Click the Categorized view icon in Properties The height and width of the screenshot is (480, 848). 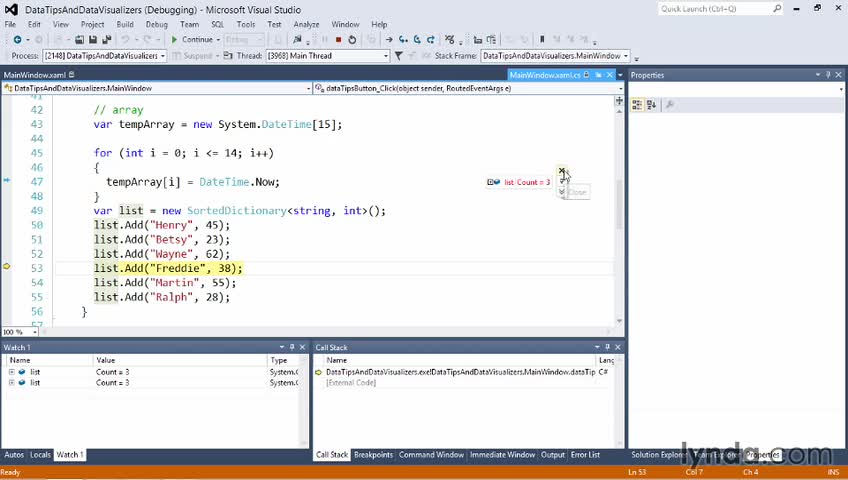(x=637, y=105)
